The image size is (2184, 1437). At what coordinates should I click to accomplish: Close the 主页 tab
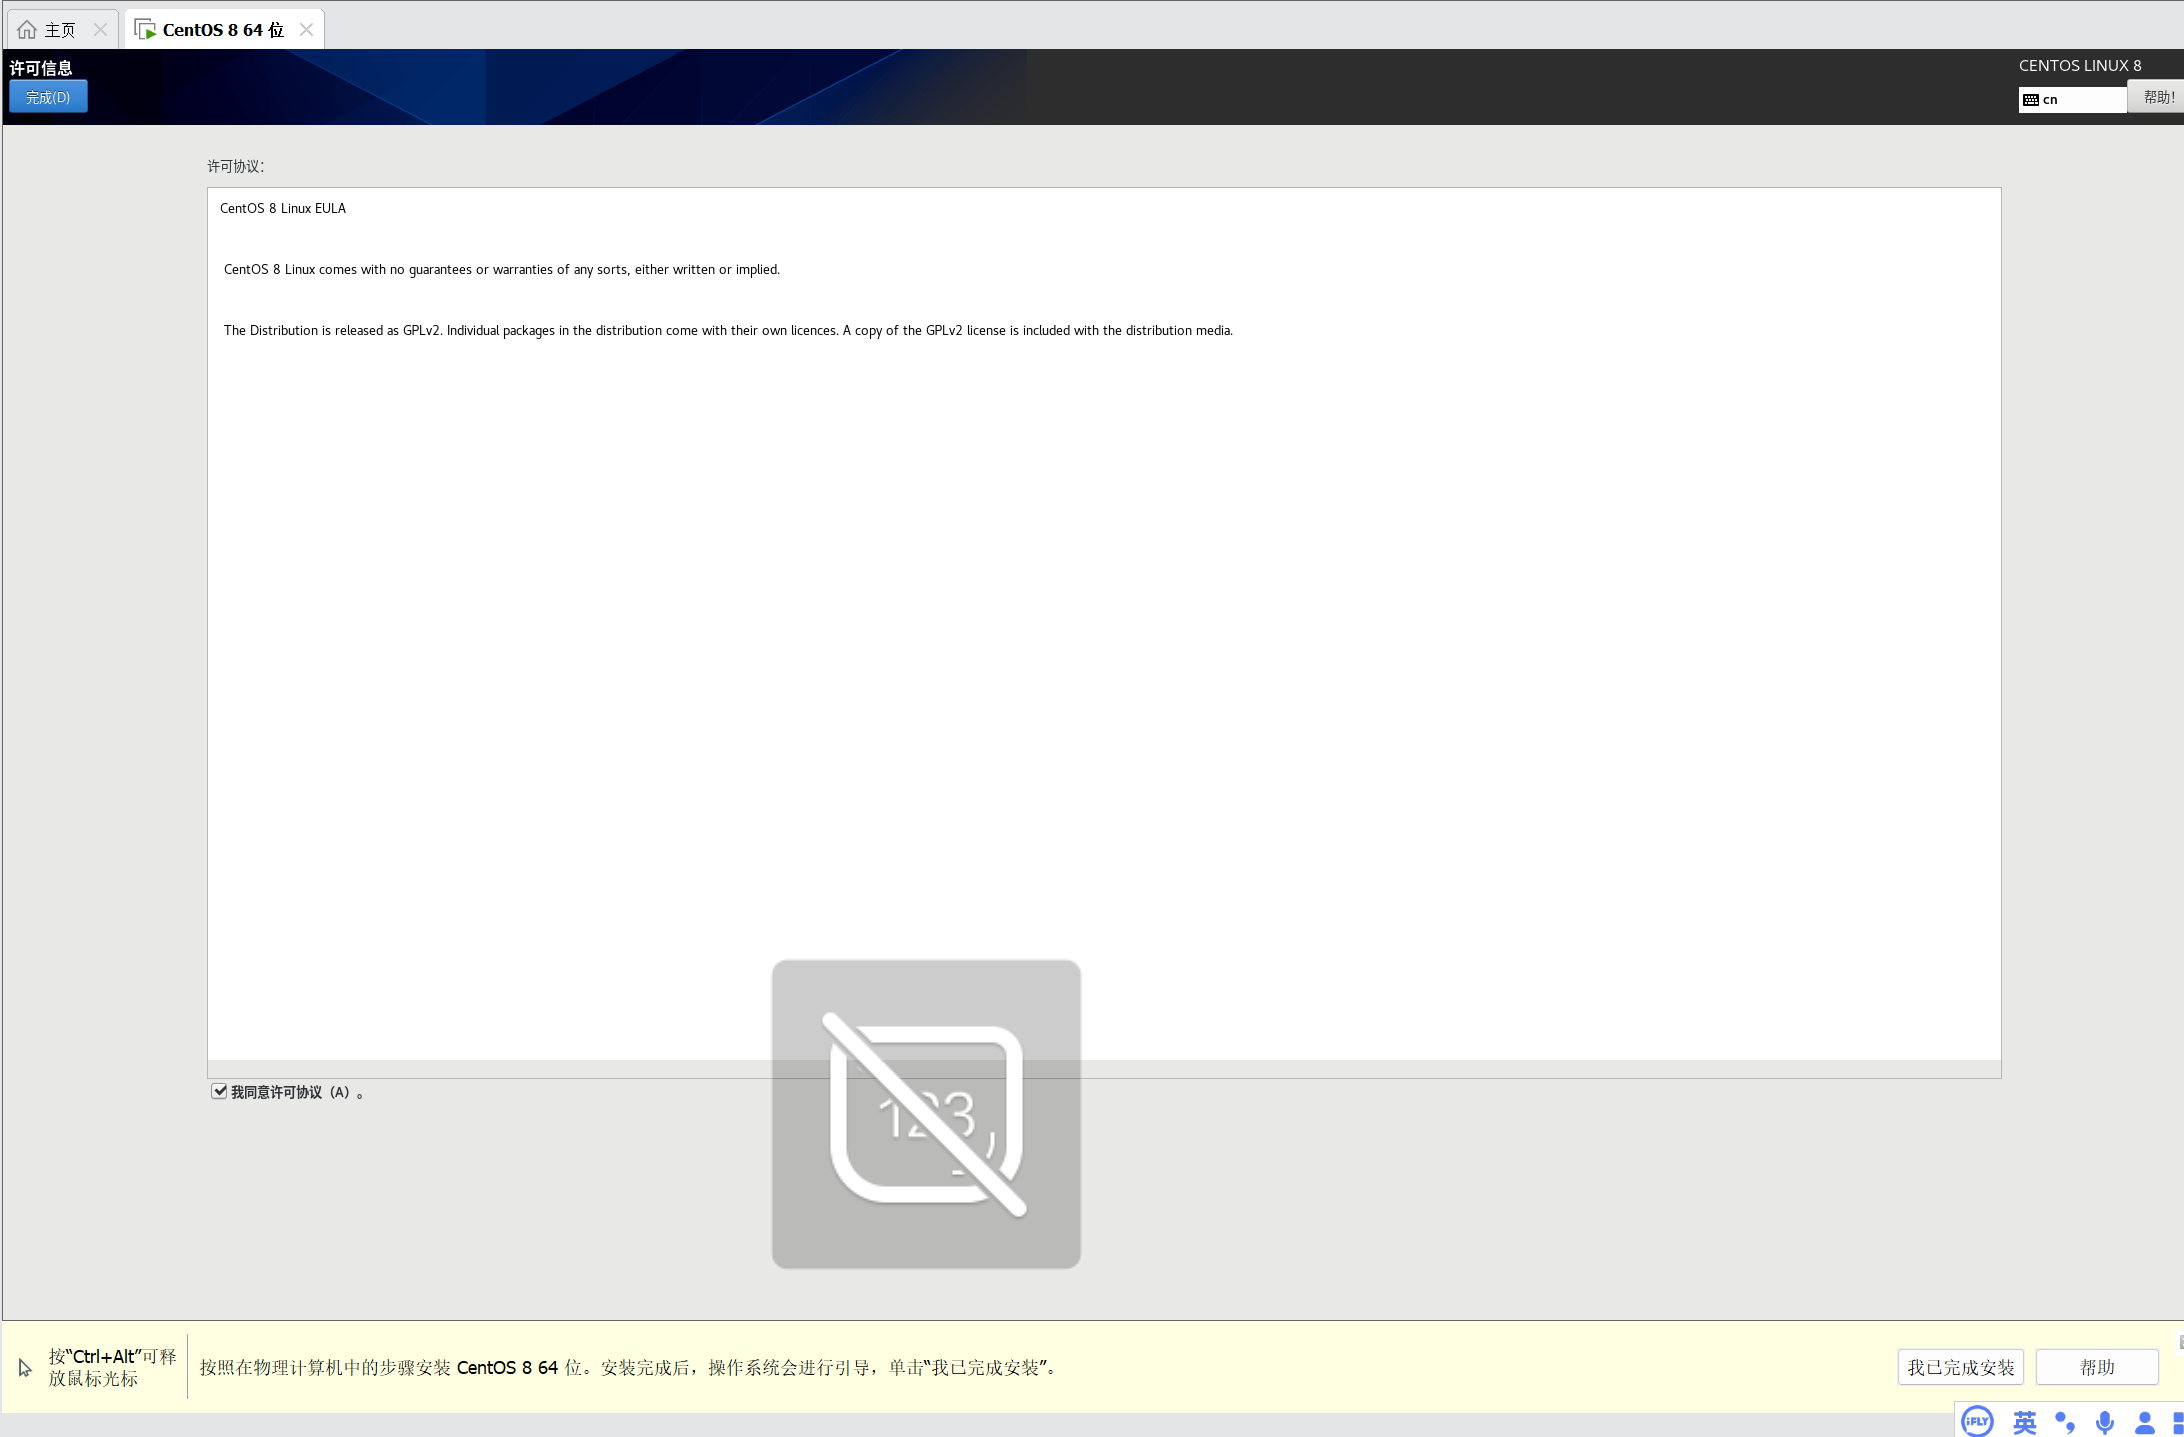point(100,30)
